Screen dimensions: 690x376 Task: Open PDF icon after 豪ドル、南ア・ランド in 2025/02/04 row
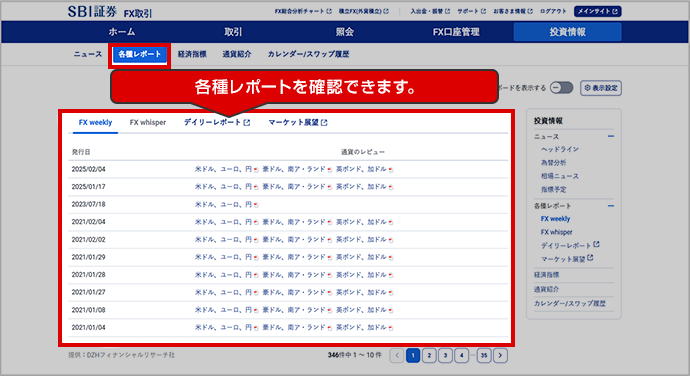[330, 170]
